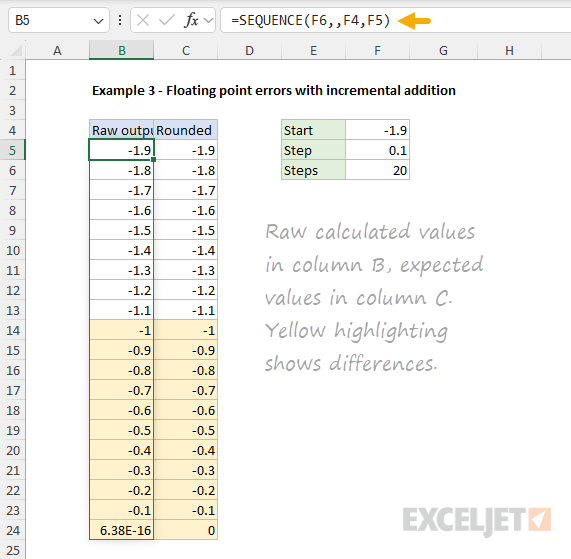Click the formula bar options dots

click(x=120, y=20)
